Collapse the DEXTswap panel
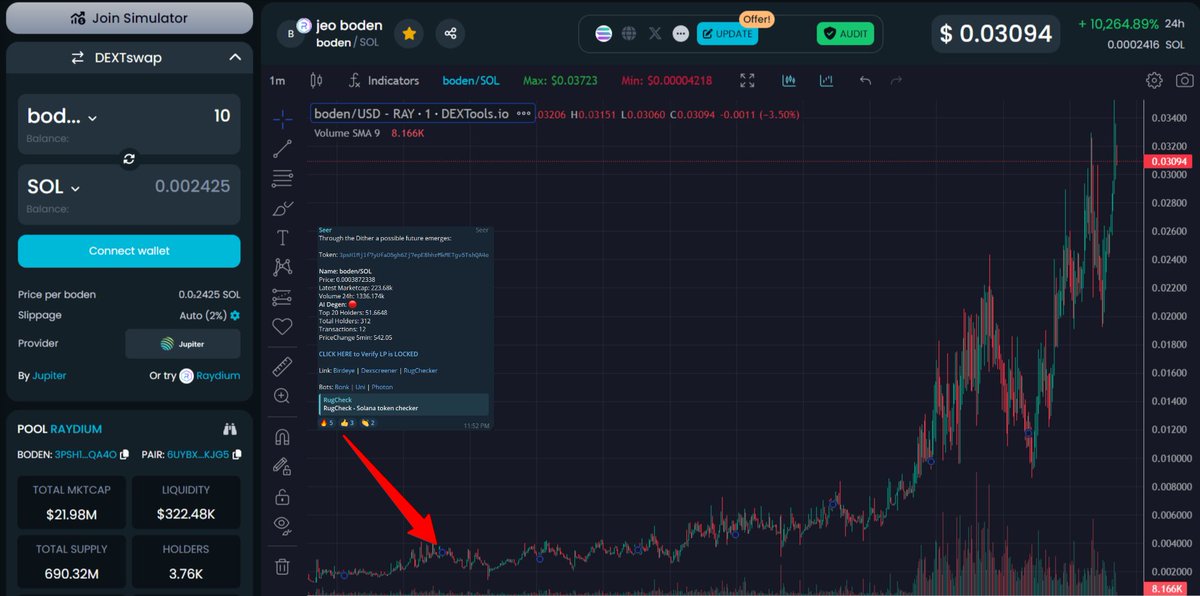This screenshot has height=596, width=1200. point(235,58)
